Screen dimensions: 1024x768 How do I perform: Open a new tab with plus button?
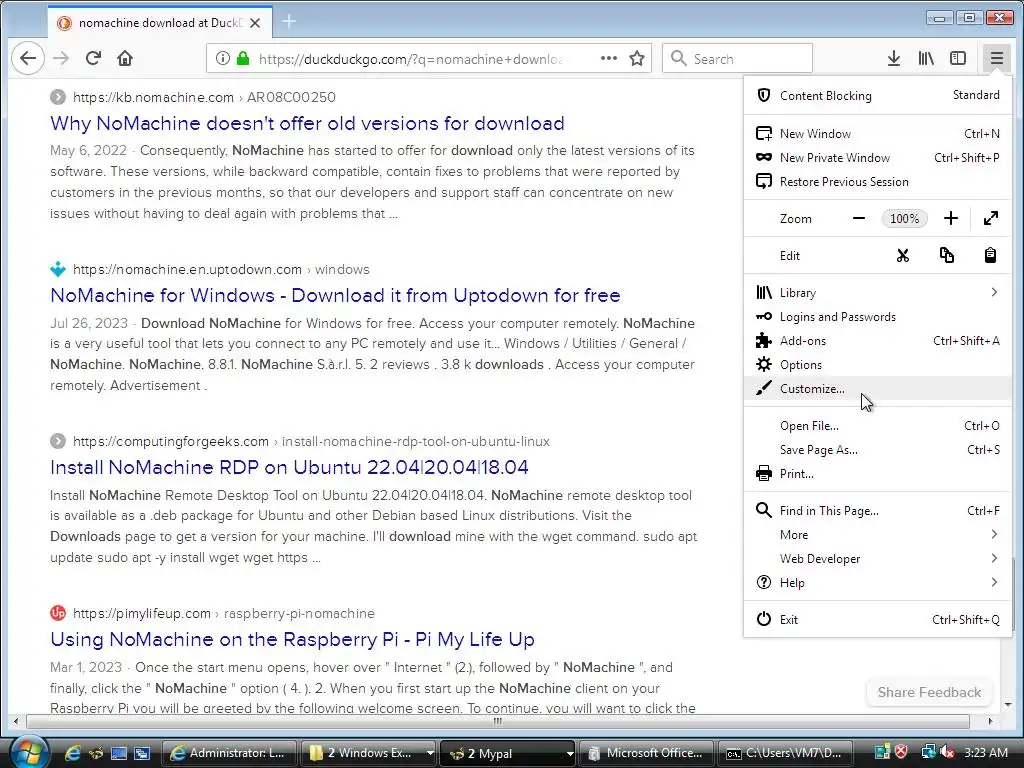(x=289, y=22)
